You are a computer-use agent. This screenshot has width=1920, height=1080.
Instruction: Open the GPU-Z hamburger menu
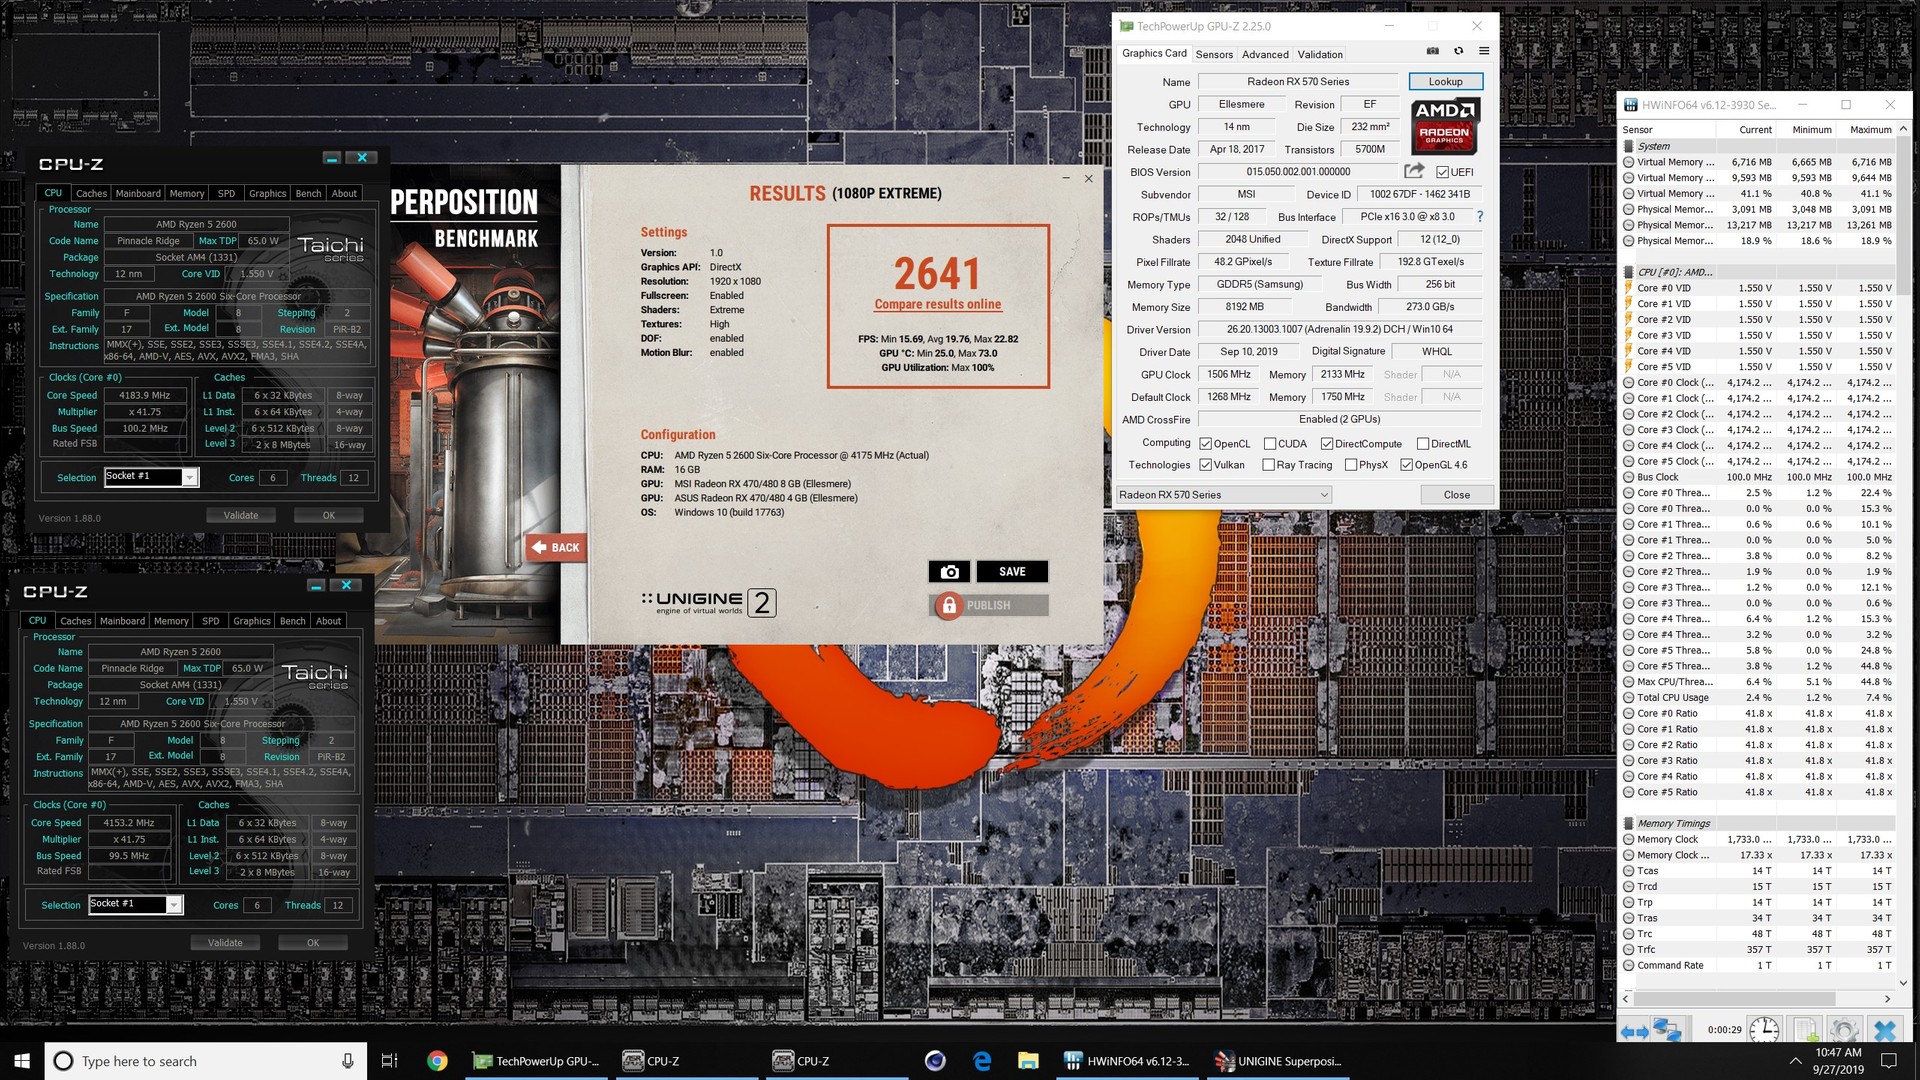(1484, 51)
